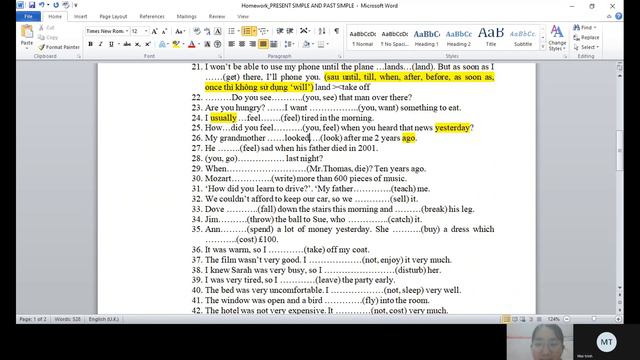
Task: Switch to the Review tab
Action: point(217,16)
